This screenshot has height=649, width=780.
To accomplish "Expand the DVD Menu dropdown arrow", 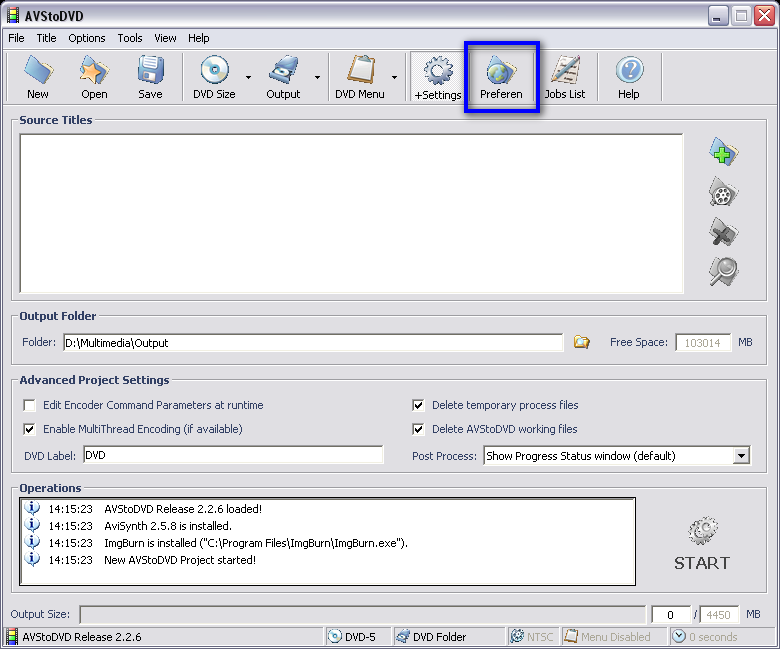I will click(x=394, y=78).
